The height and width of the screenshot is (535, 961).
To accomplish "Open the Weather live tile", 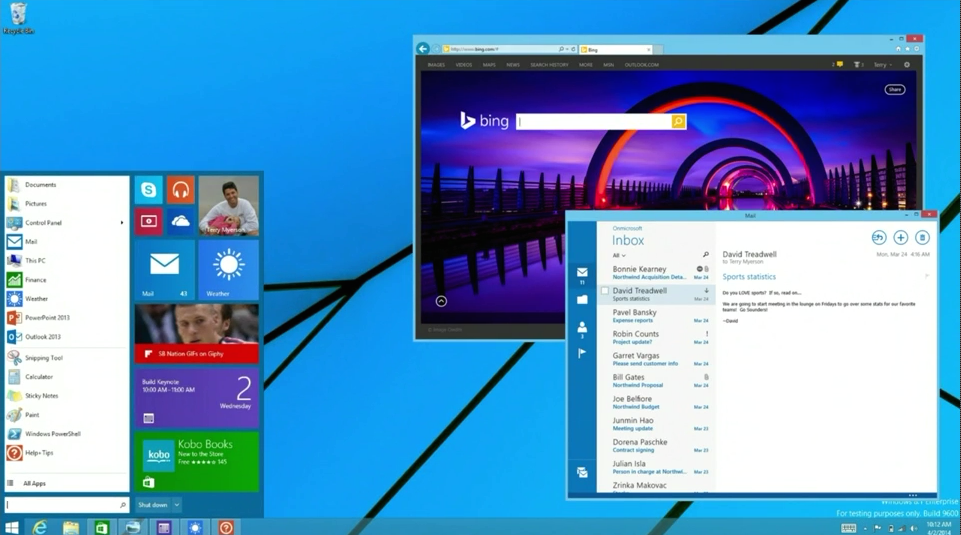I will (229, 270).
